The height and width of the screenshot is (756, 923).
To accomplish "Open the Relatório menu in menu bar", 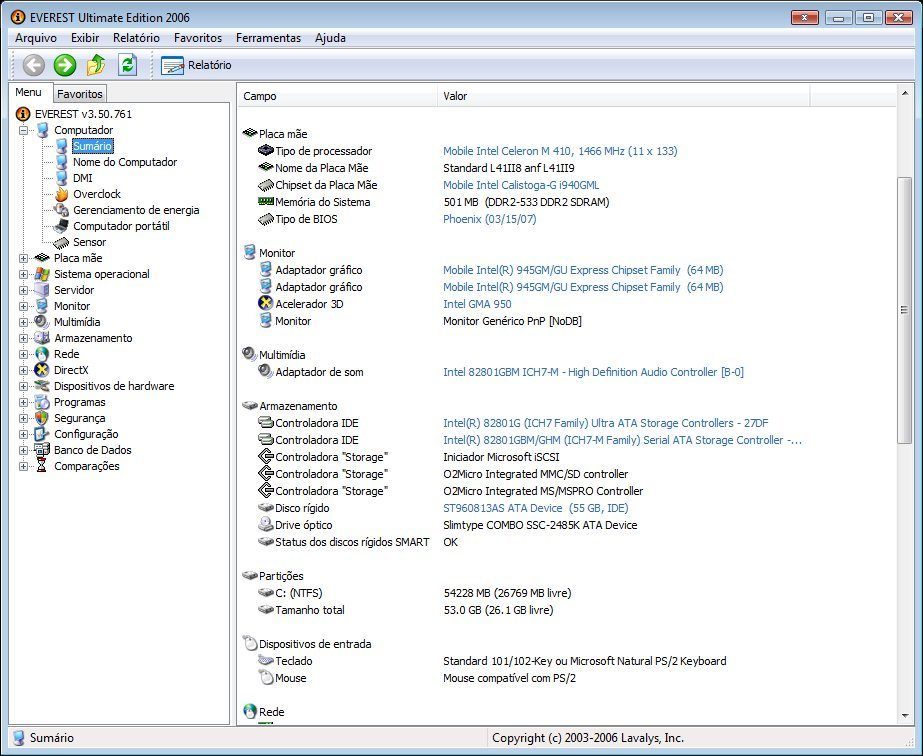I will coord(136,38).
